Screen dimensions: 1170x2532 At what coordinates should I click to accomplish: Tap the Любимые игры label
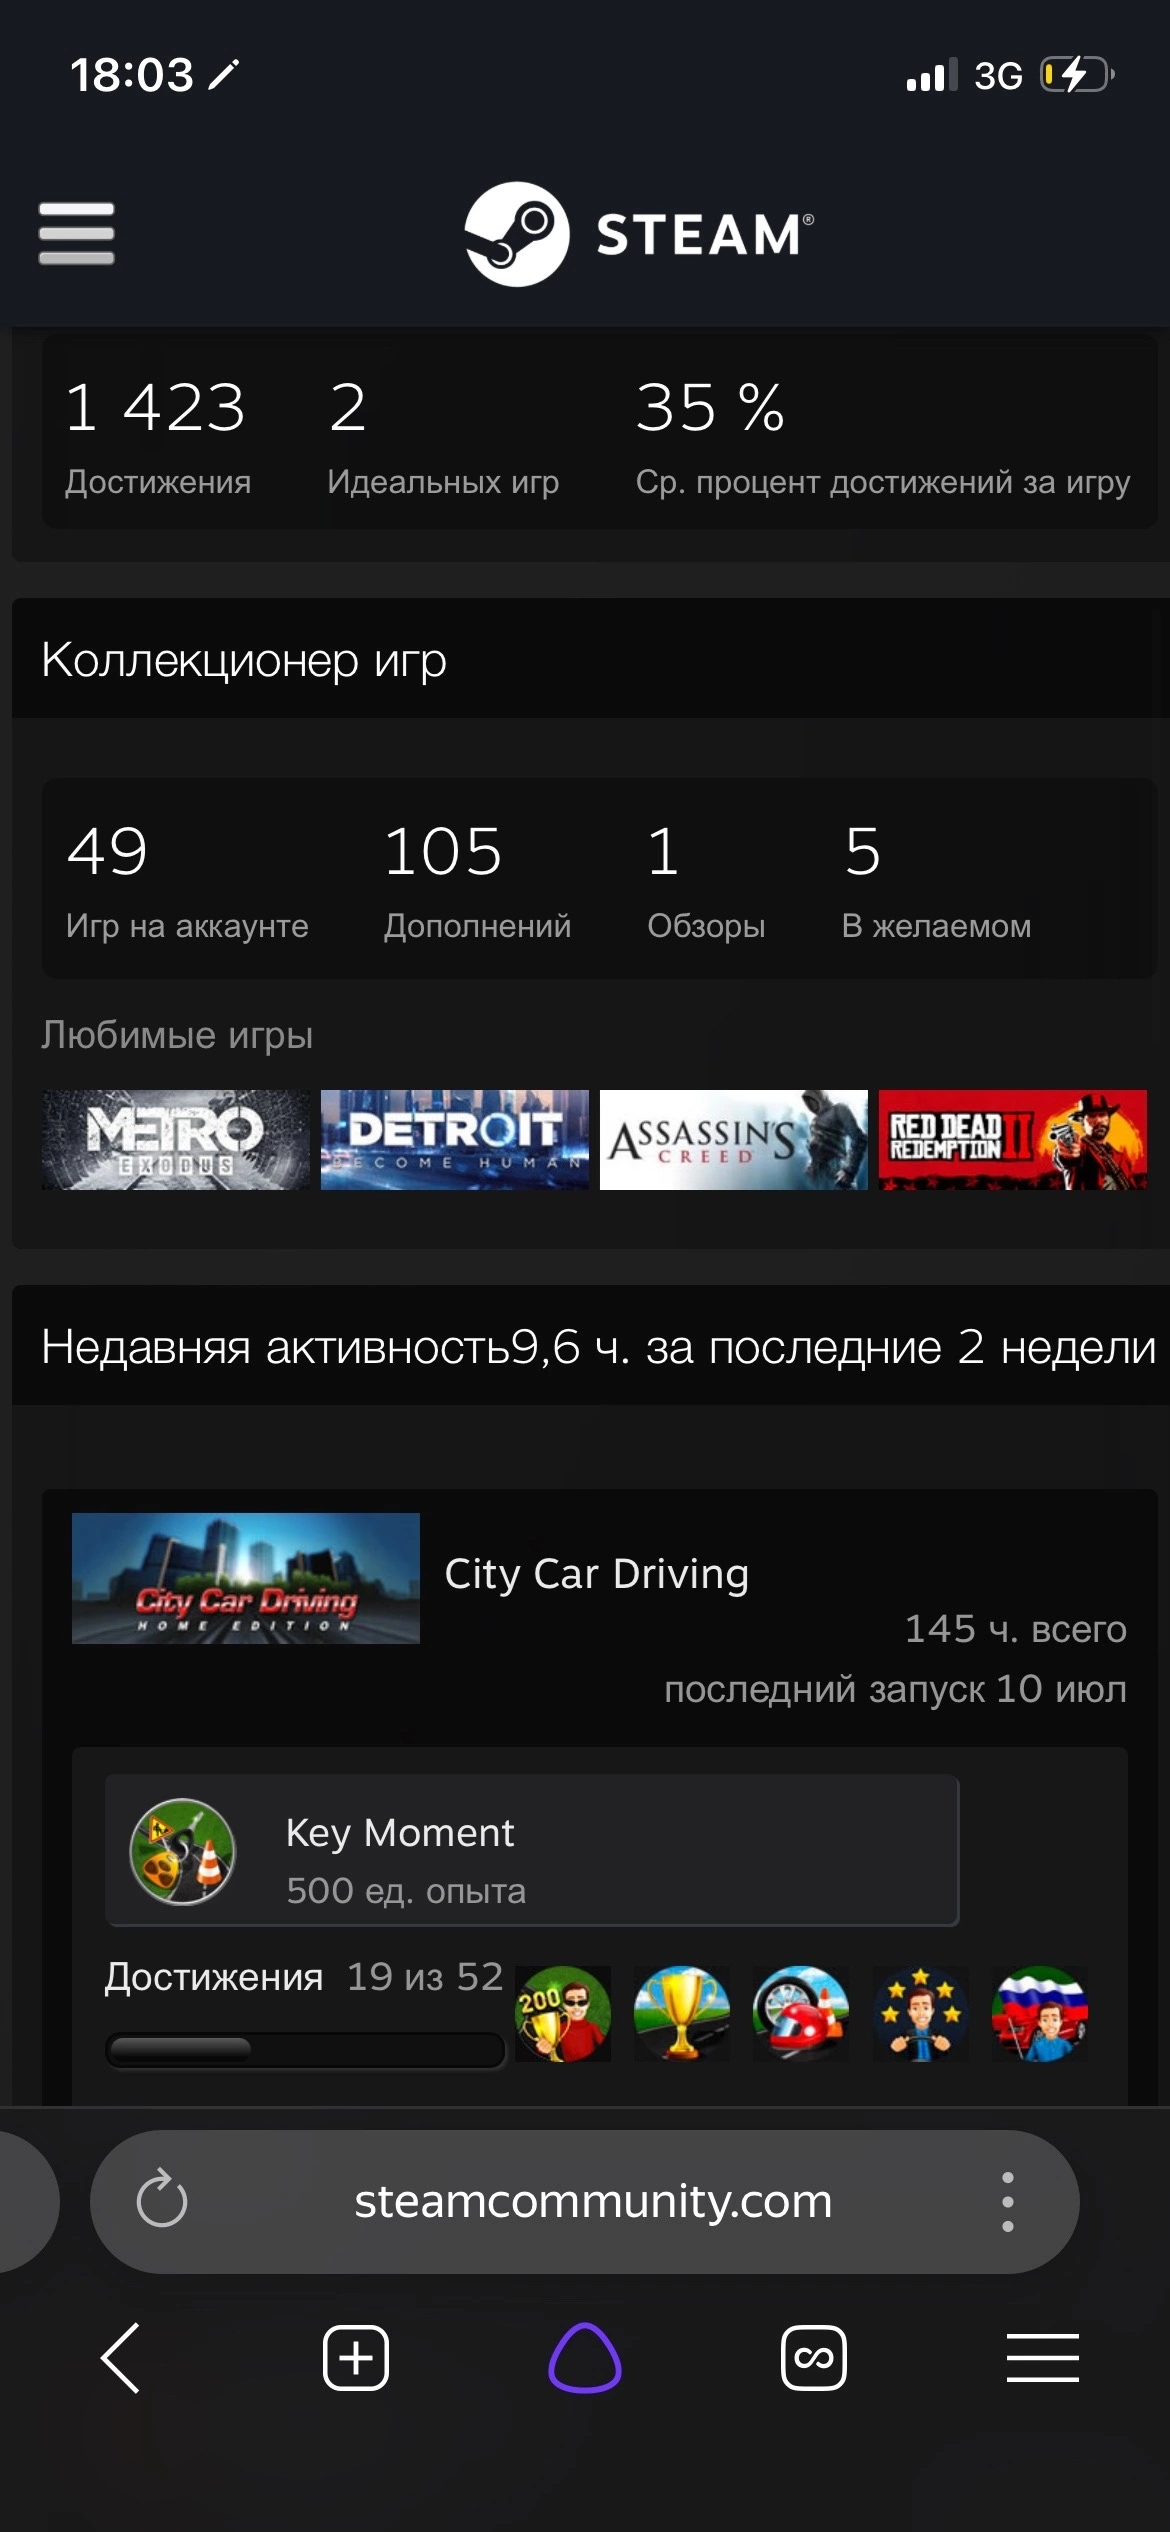tap(177, 1035)
